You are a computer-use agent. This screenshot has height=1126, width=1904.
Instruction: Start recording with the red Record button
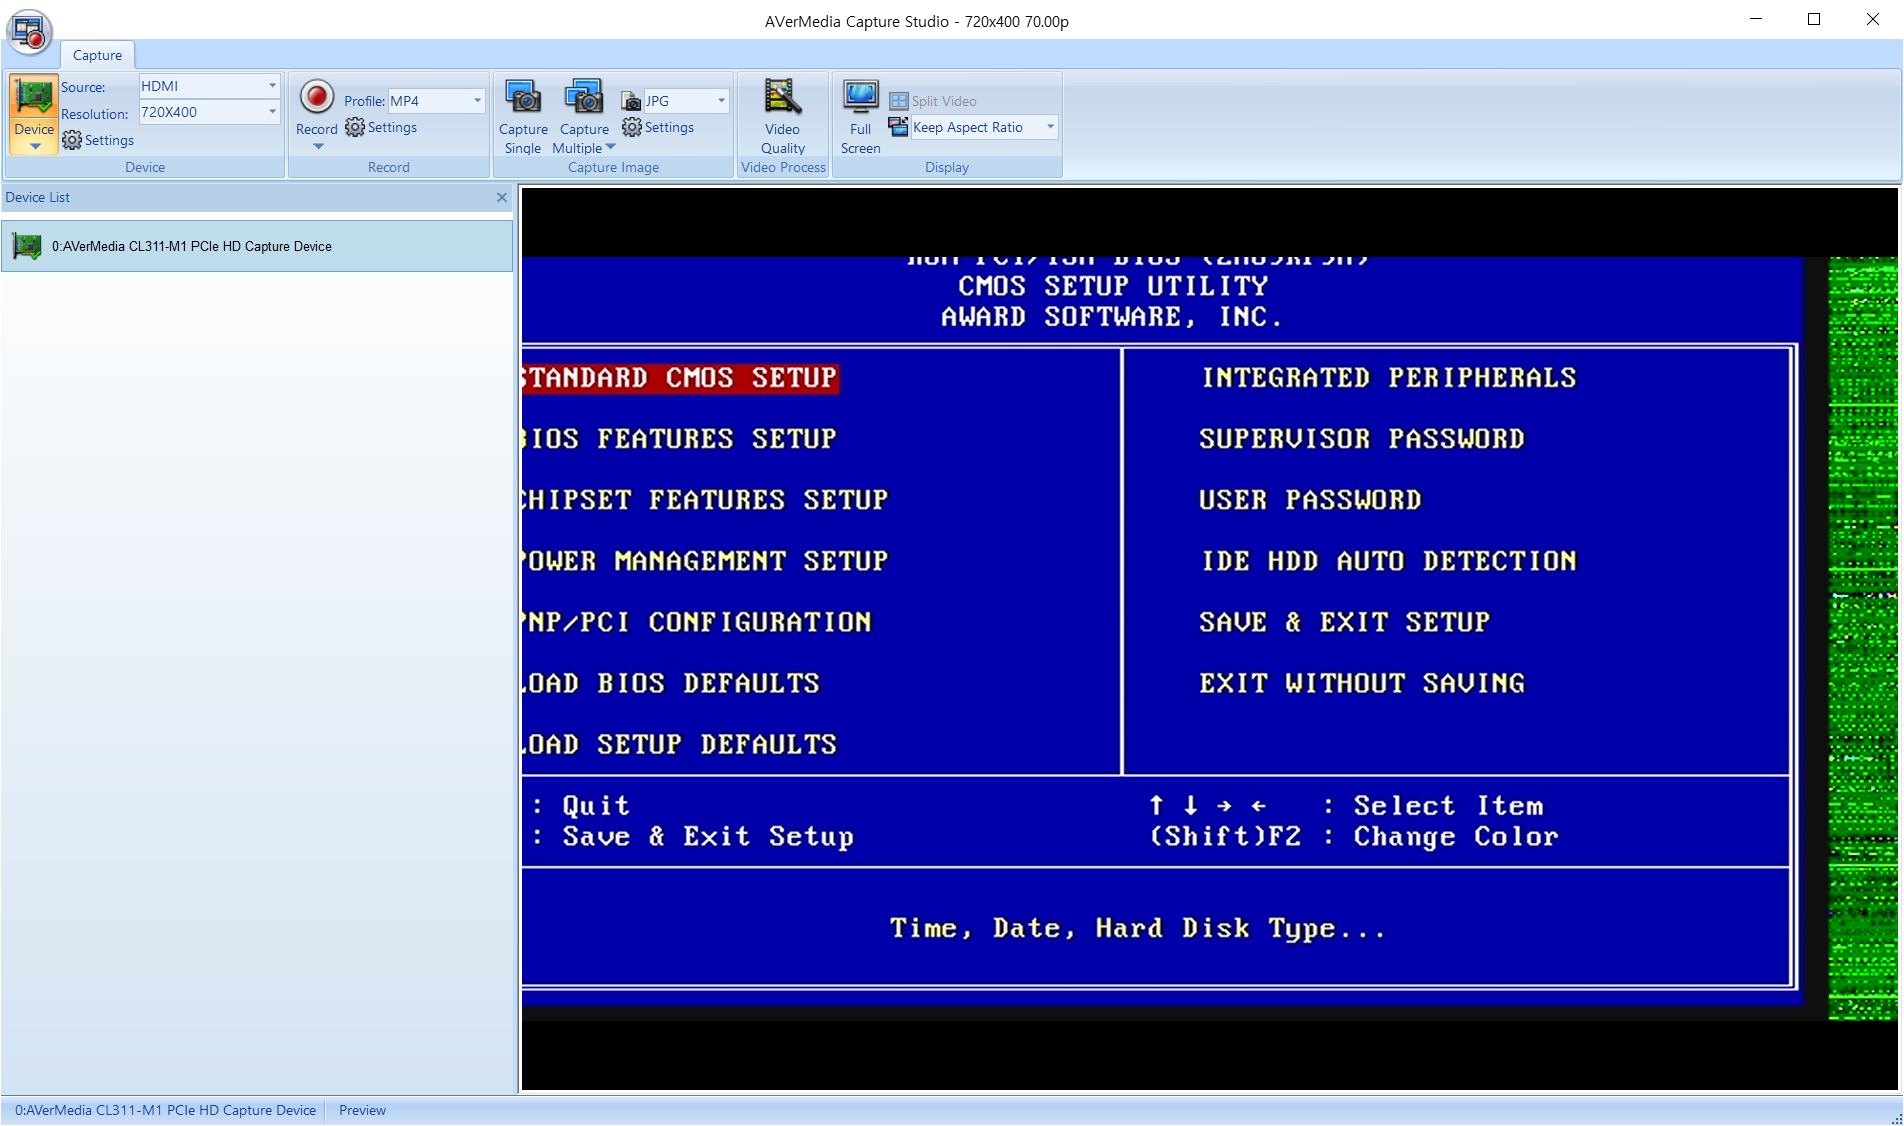click(x=317, y=97)
